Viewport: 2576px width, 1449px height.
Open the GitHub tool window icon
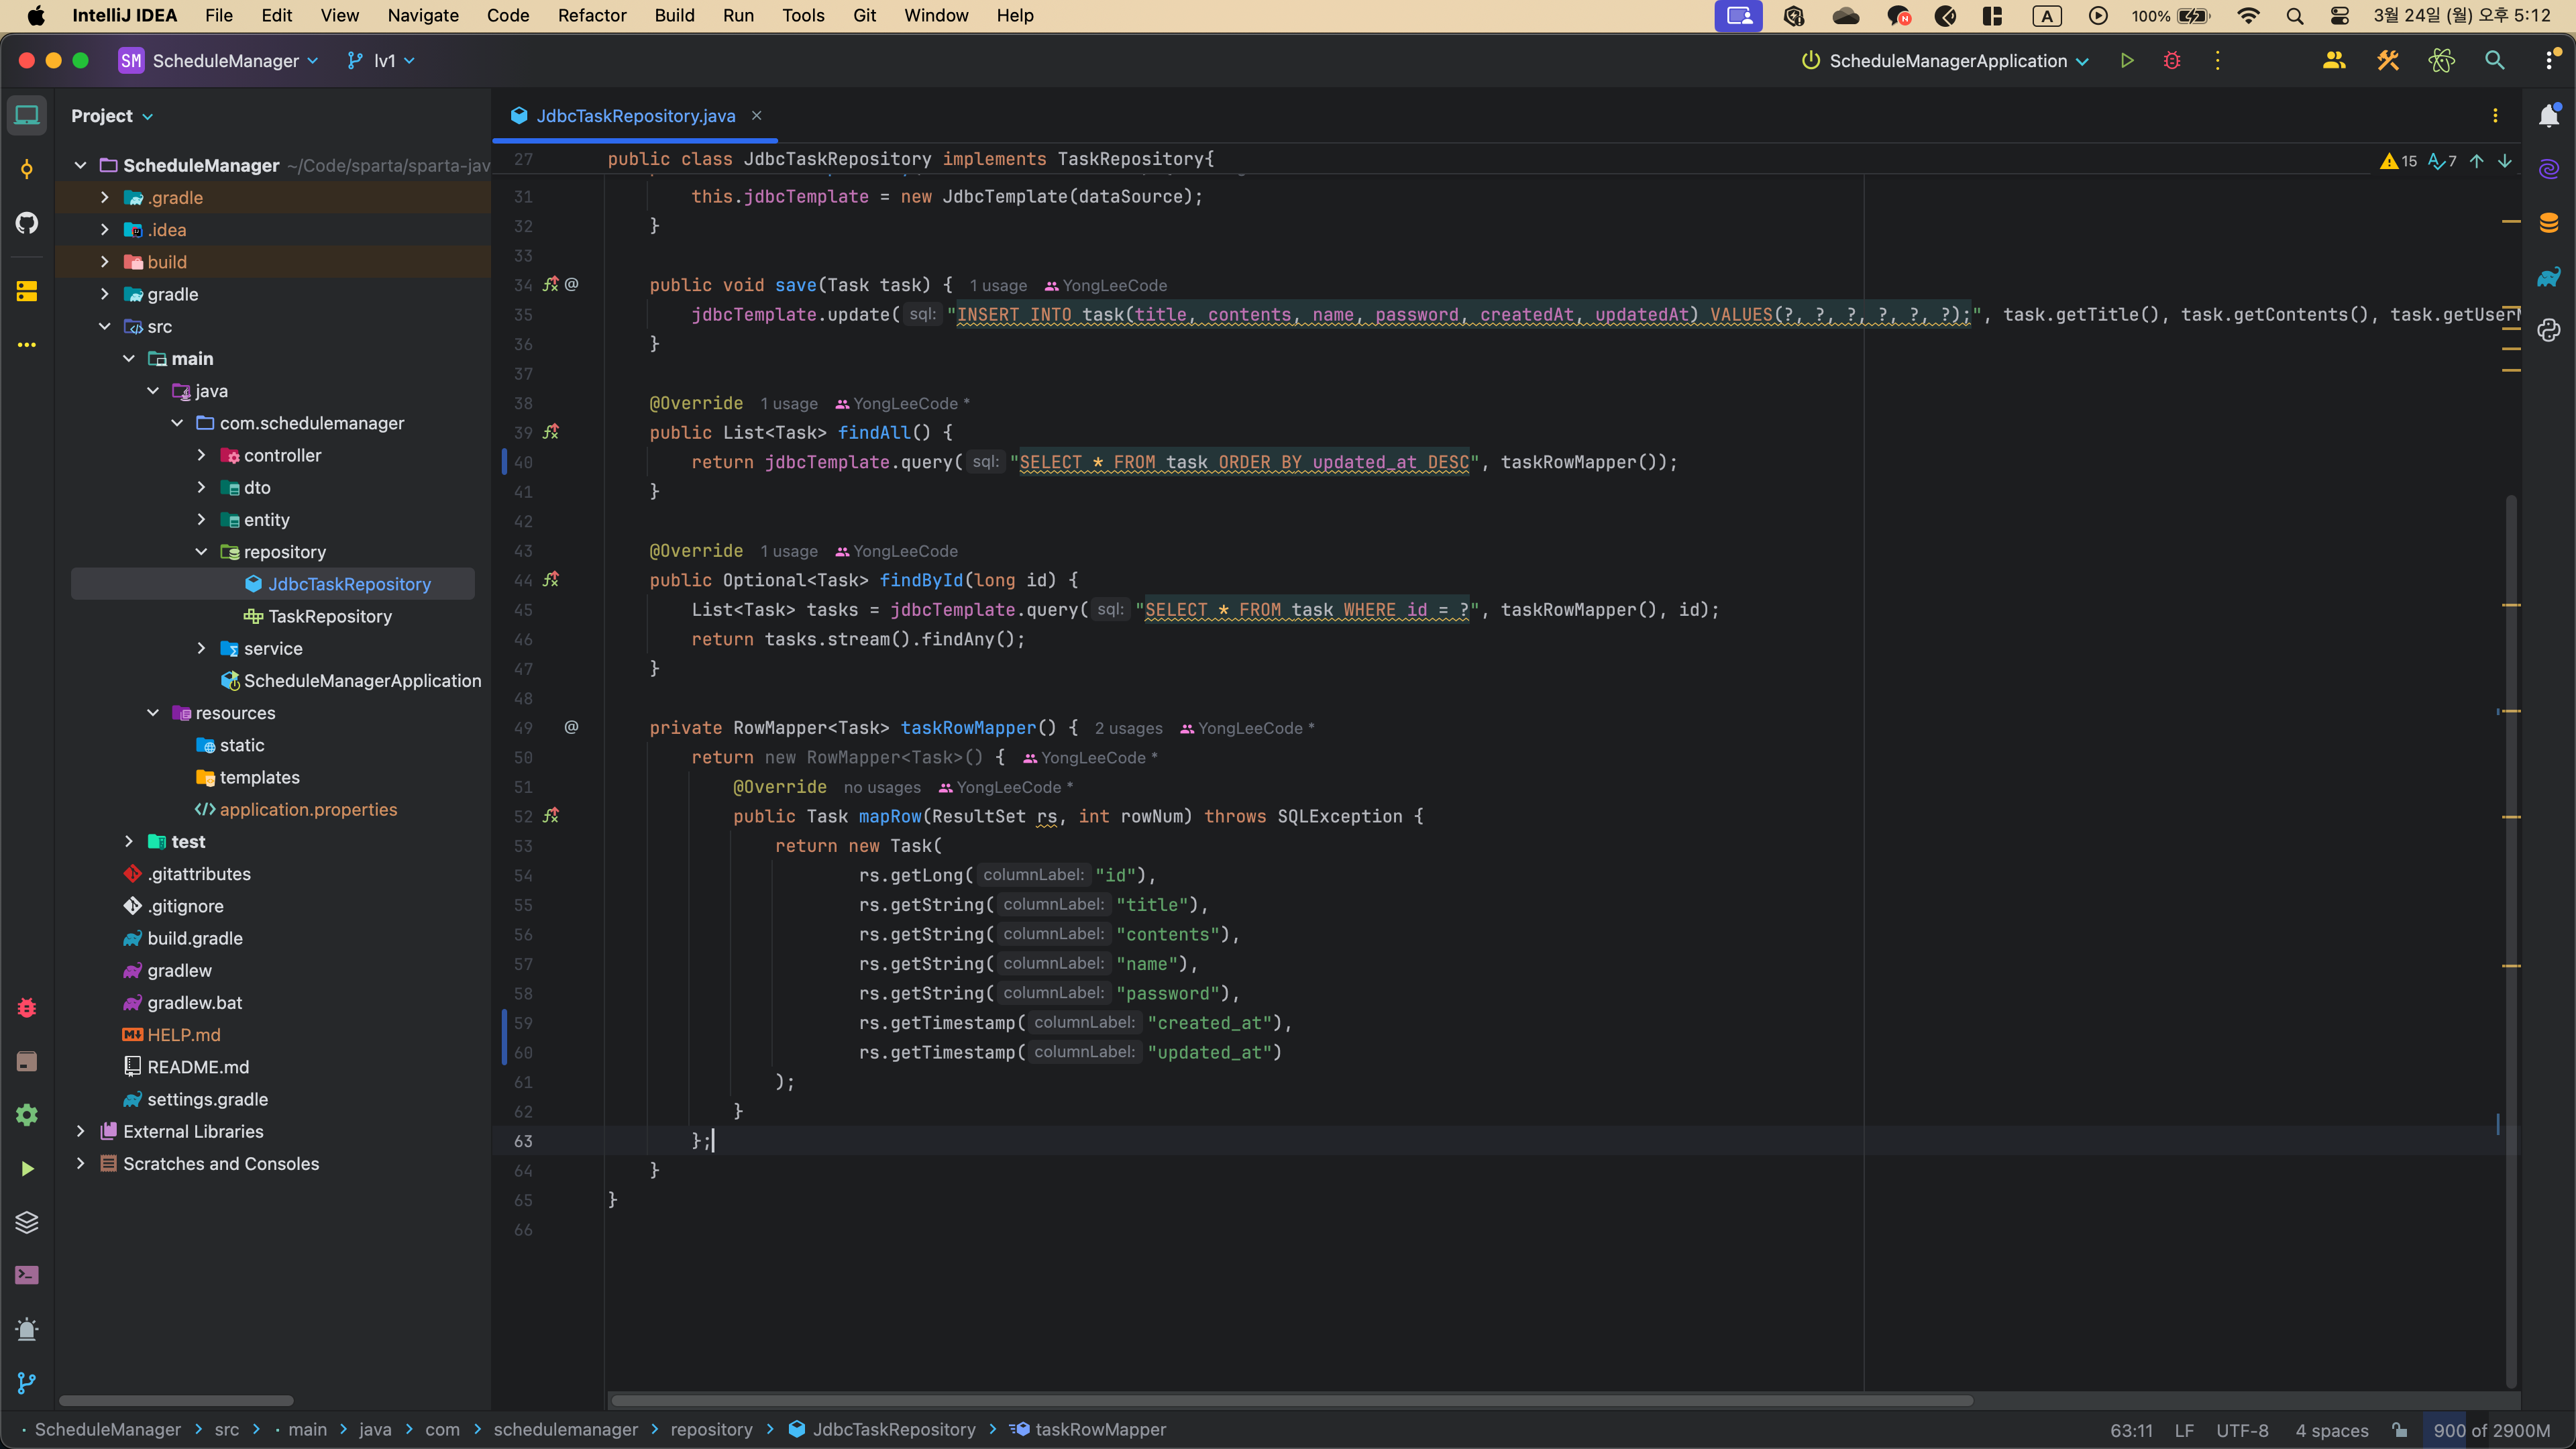[27, 223]
